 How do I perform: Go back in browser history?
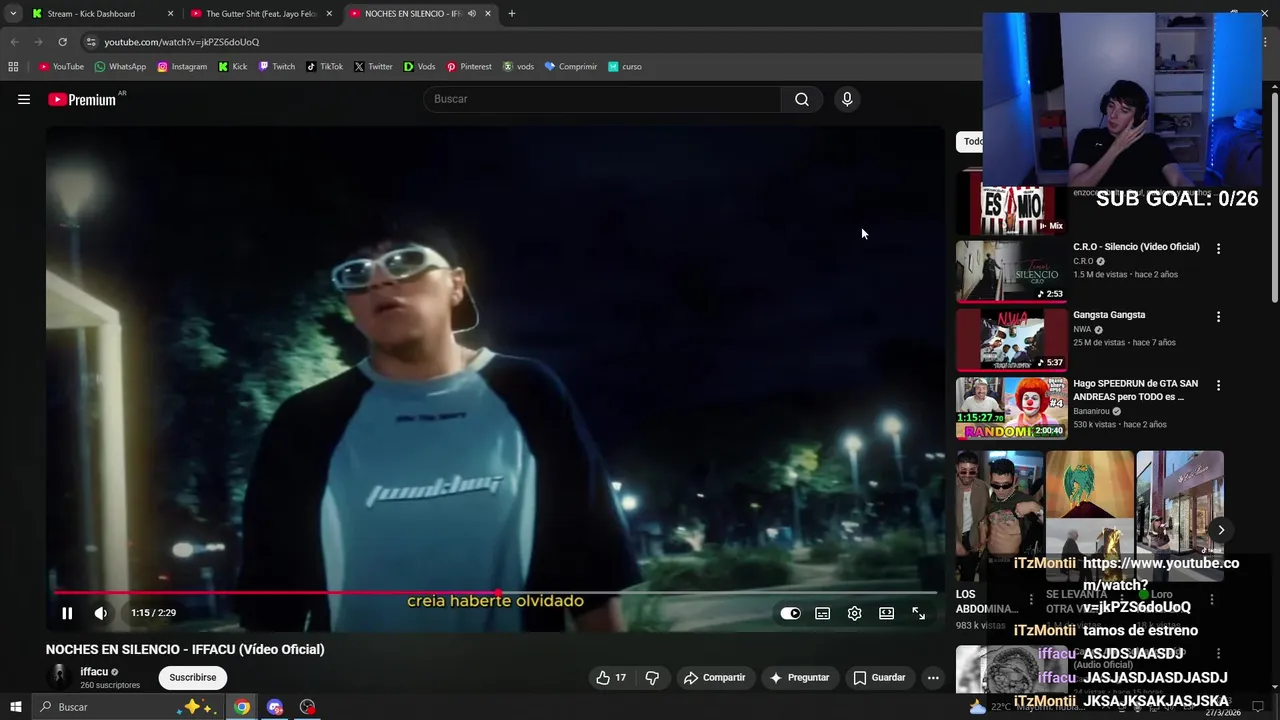[x=14, y=42]
